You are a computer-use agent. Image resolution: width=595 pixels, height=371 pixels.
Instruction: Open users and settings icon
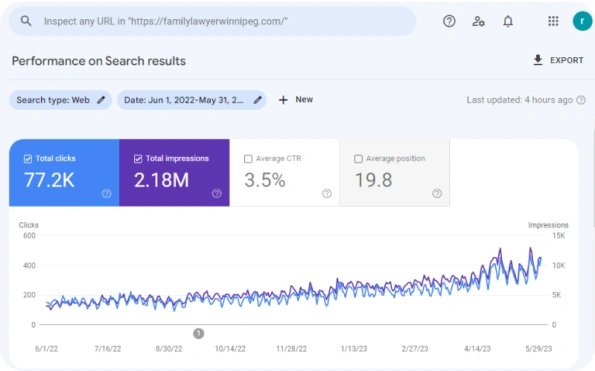[x=478, y=21]
